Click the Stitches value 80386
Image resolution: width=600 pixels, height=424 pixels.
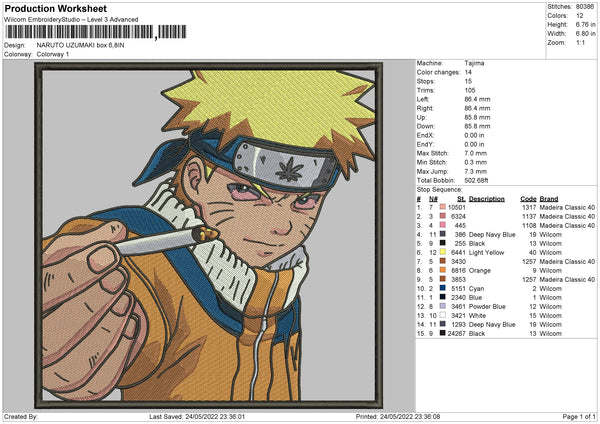(x=585, y=7)
